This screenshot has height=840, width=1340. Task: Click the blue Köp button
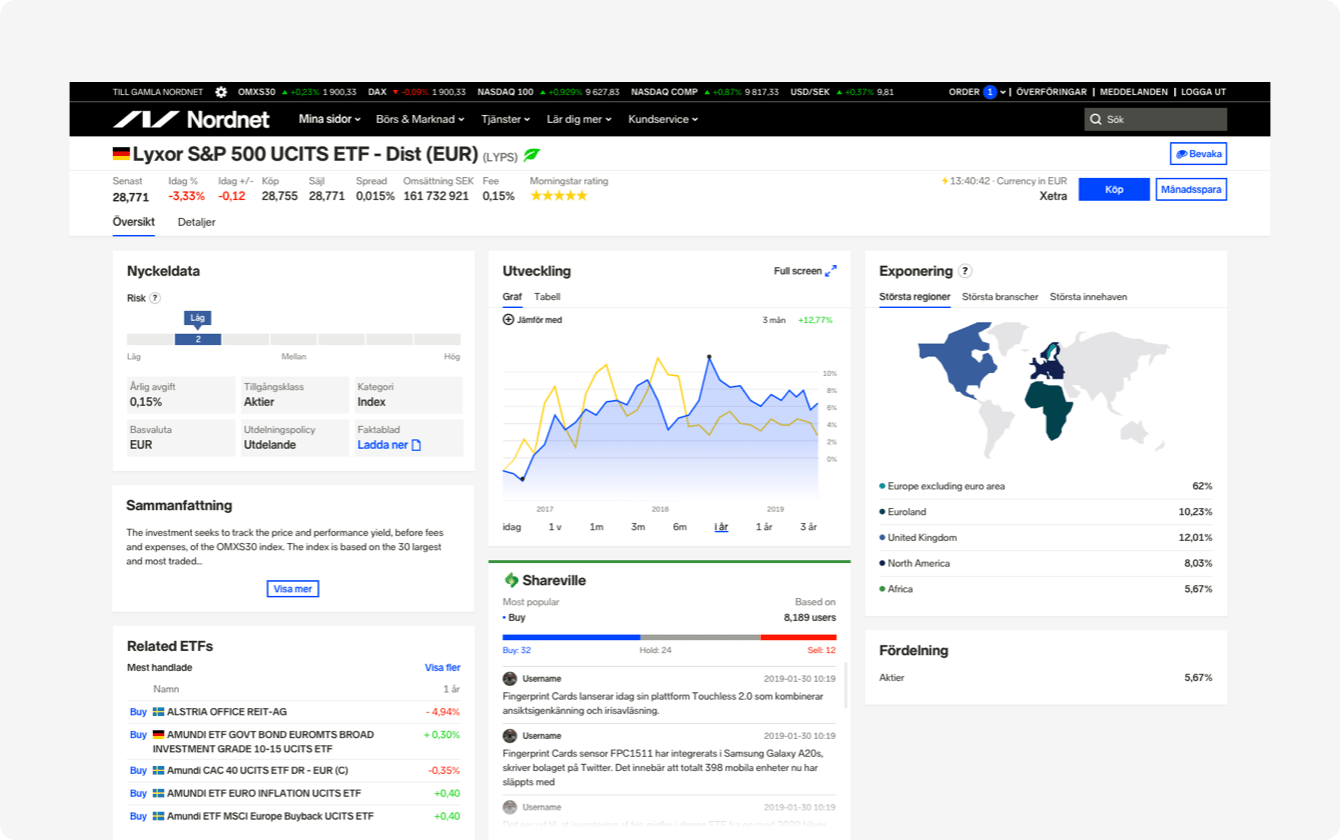(x=1114, y=189)
